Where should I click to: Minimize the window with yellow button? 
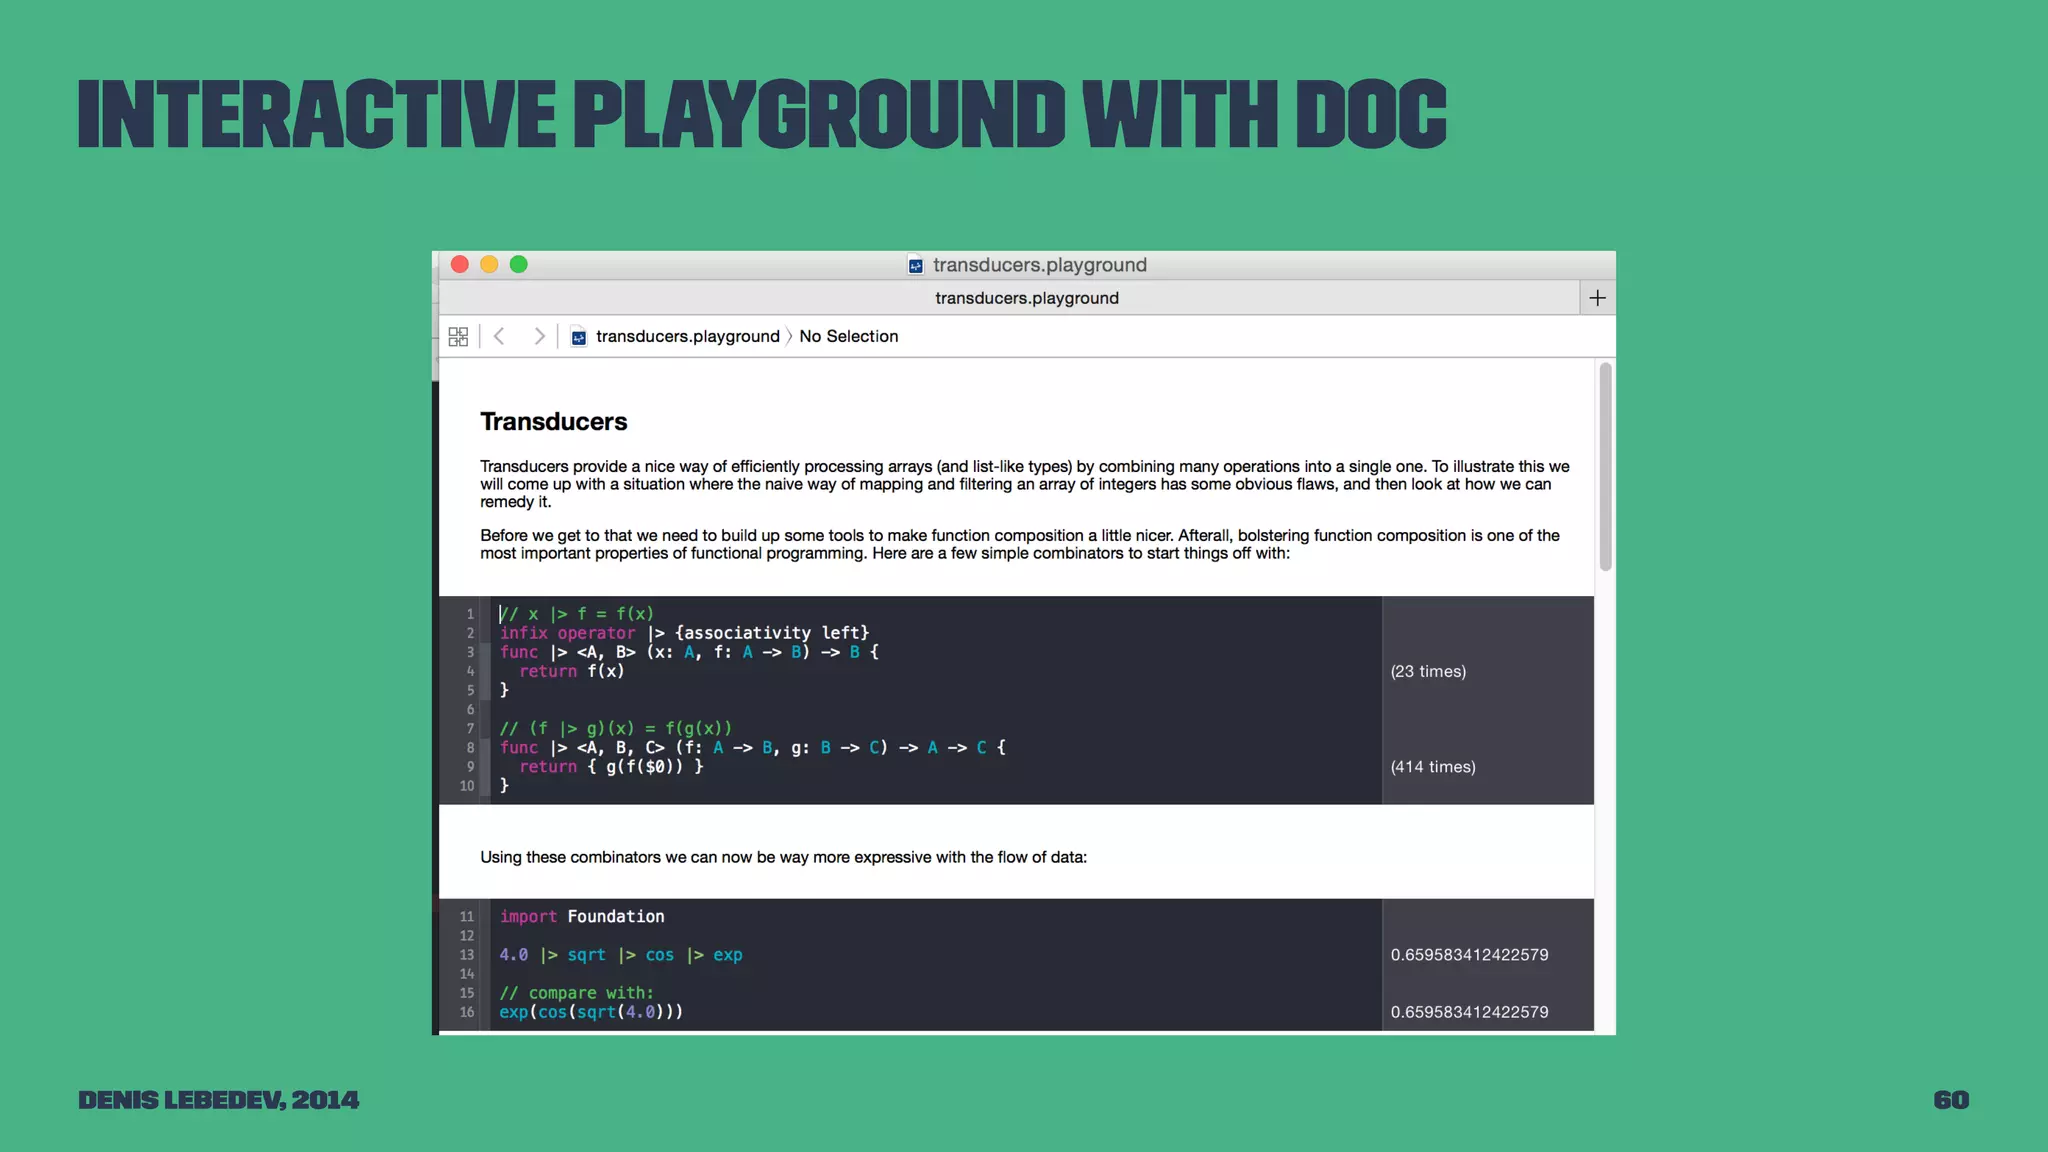click(x=489, y=264)
